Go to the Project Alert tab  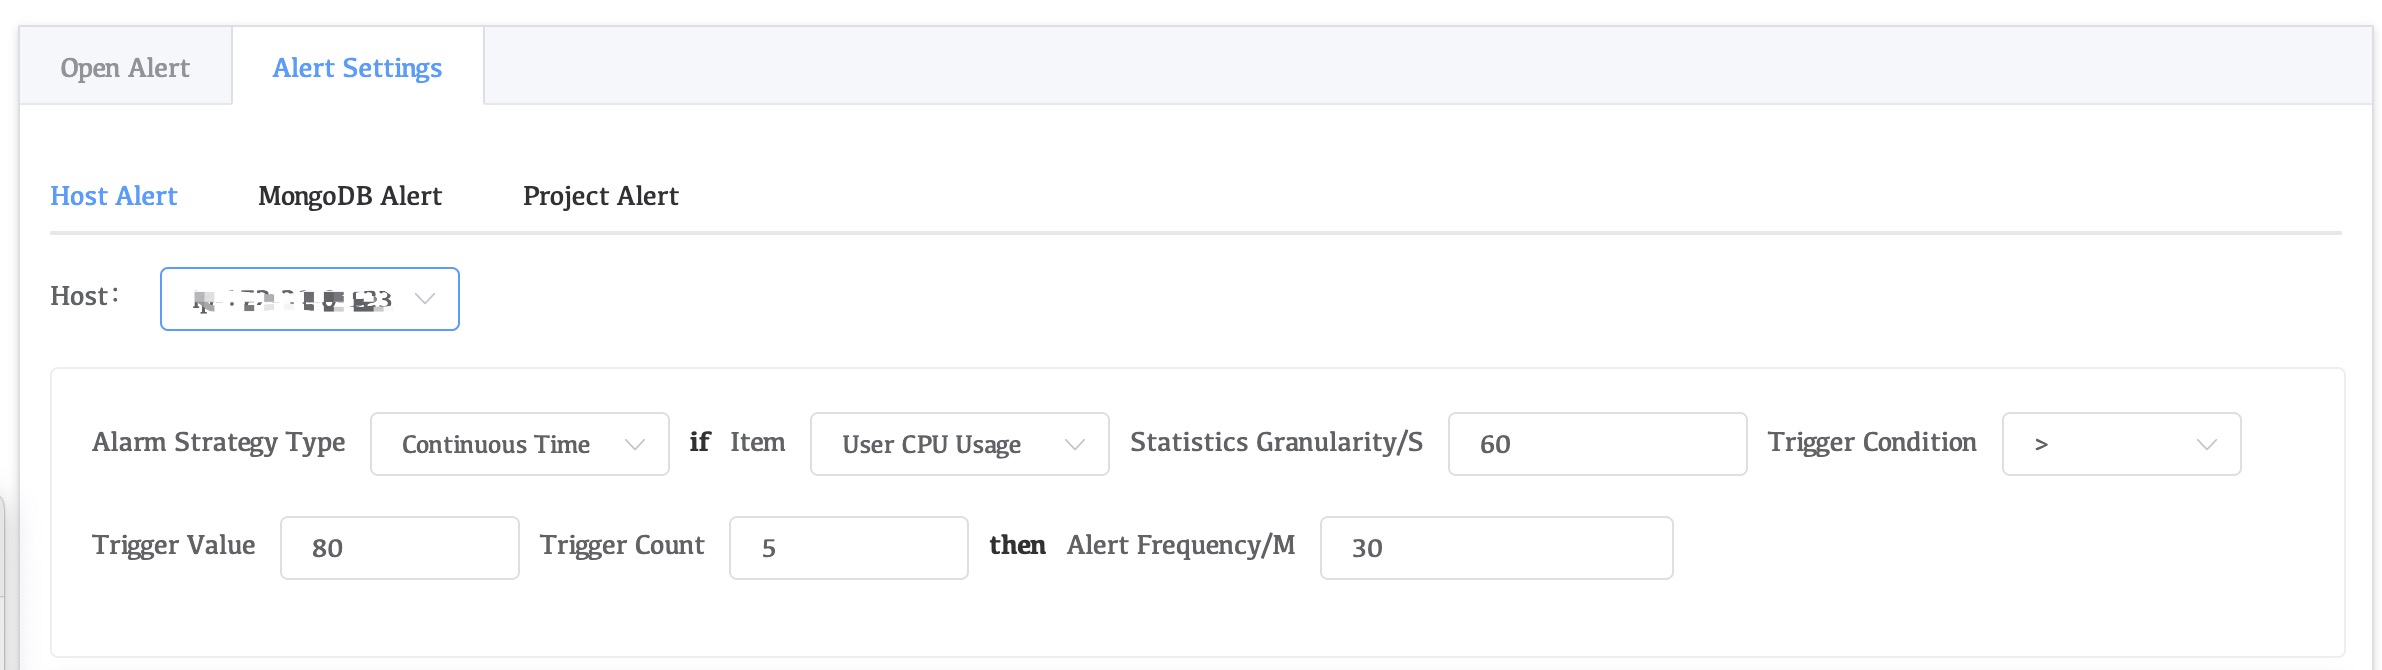[600, 196]
